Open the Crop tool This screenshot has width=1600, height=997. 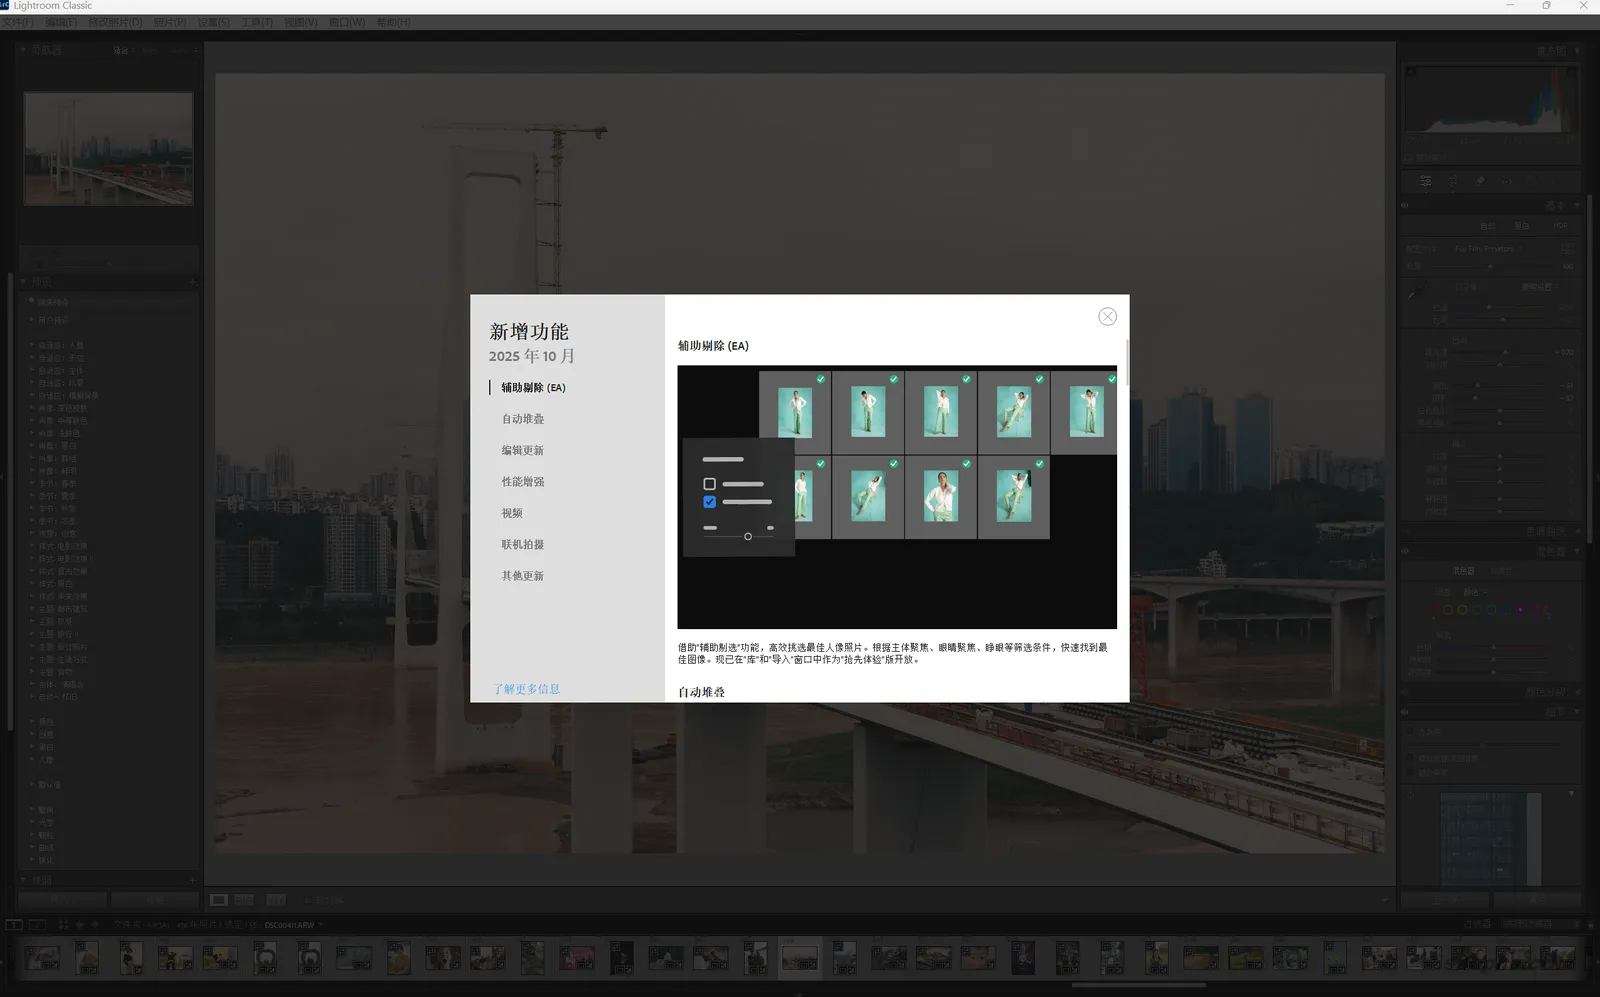[x=1453, y=180]
